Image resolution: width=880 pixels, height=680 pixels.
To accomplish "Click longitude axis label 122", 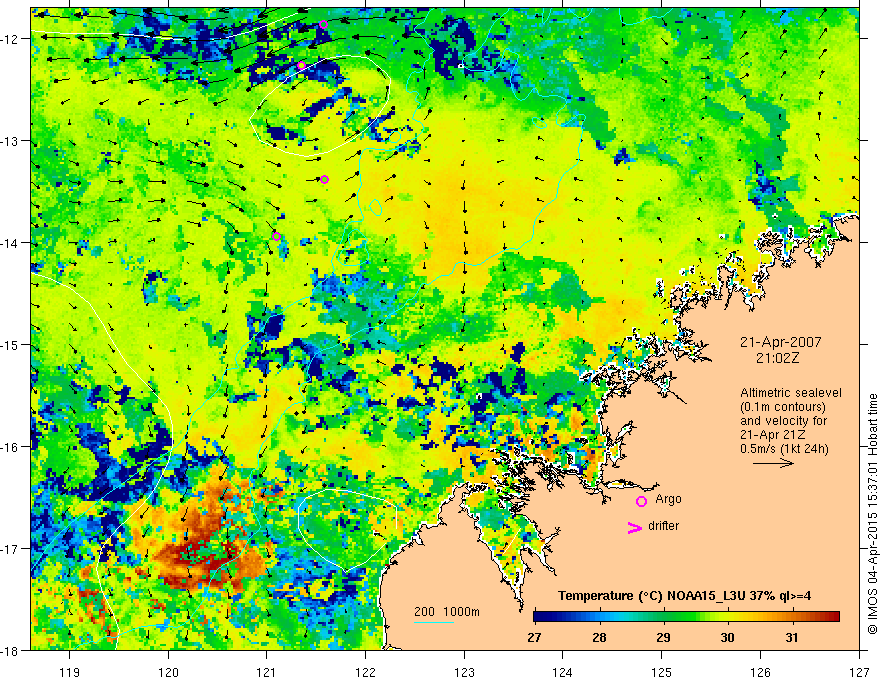I will pyautogui.click(x=365, y=672).
